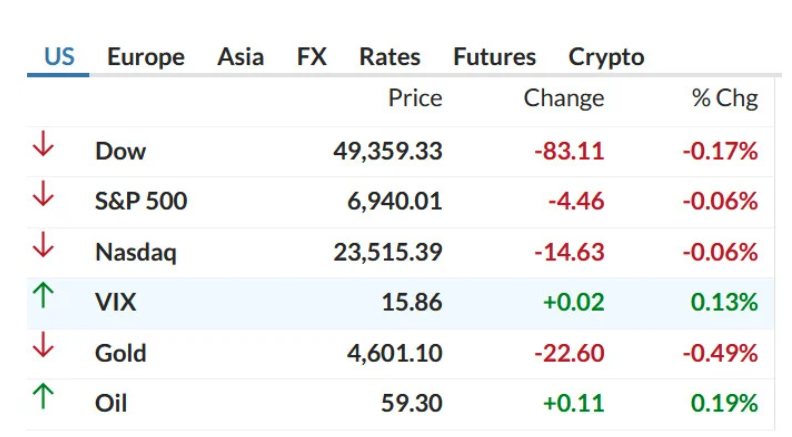
Task: Click the green up arrow beside VIX
Action: point(42,297)
